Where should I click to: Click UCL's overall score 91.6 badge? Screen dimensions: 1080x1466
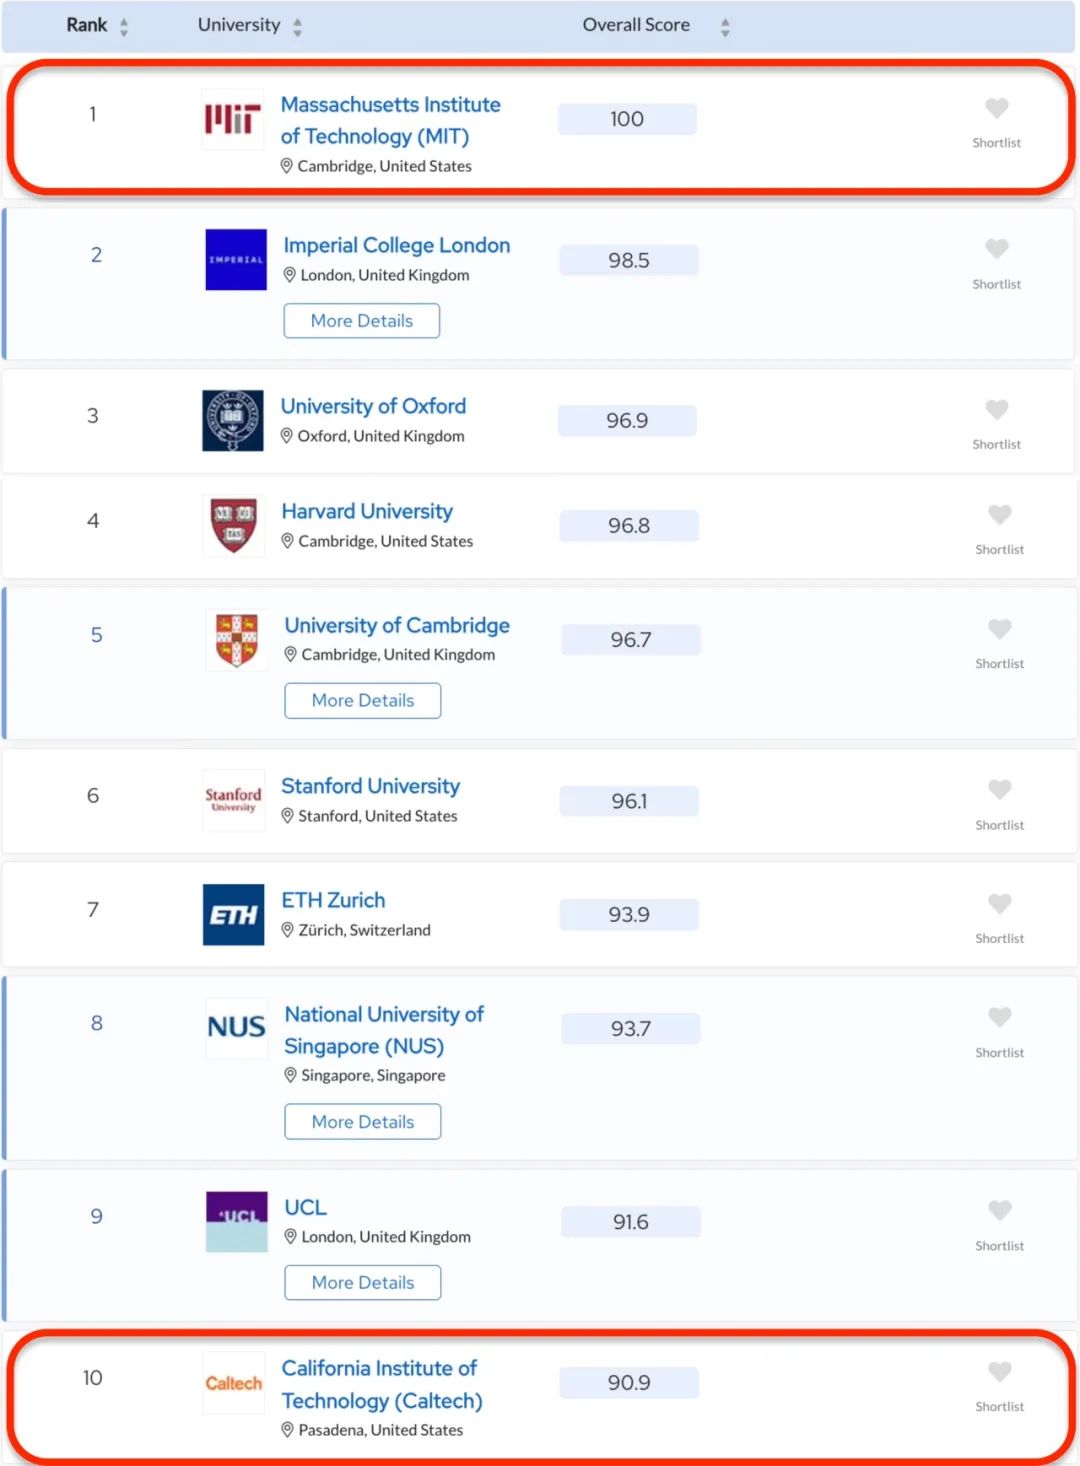[631, 1222]
